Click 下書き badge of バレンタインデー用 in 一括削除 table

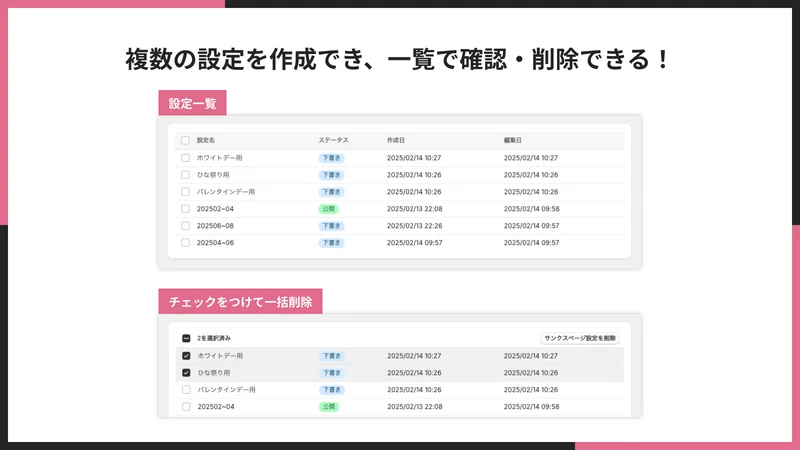point(332,390)
